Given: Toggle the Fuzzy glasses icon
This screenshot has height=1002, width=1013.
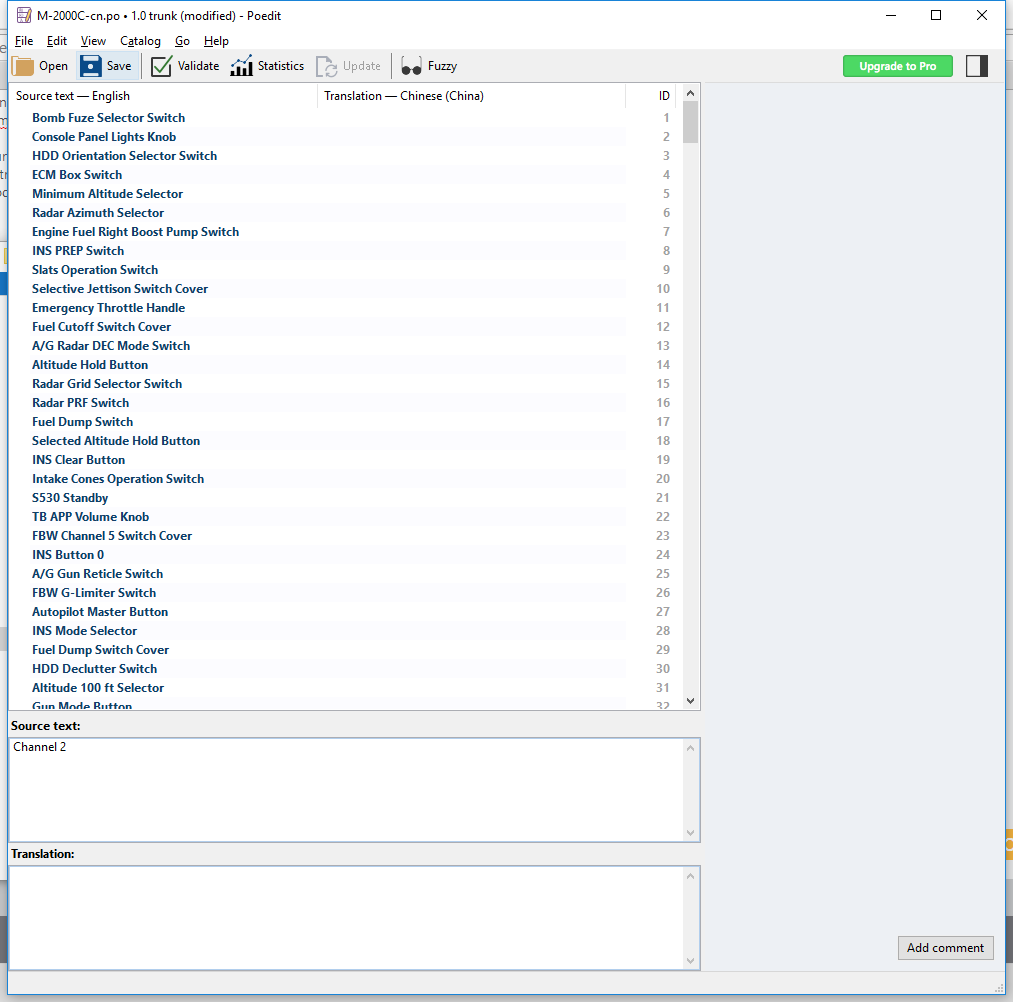Looking at the screenshot, I should [411, 66].
